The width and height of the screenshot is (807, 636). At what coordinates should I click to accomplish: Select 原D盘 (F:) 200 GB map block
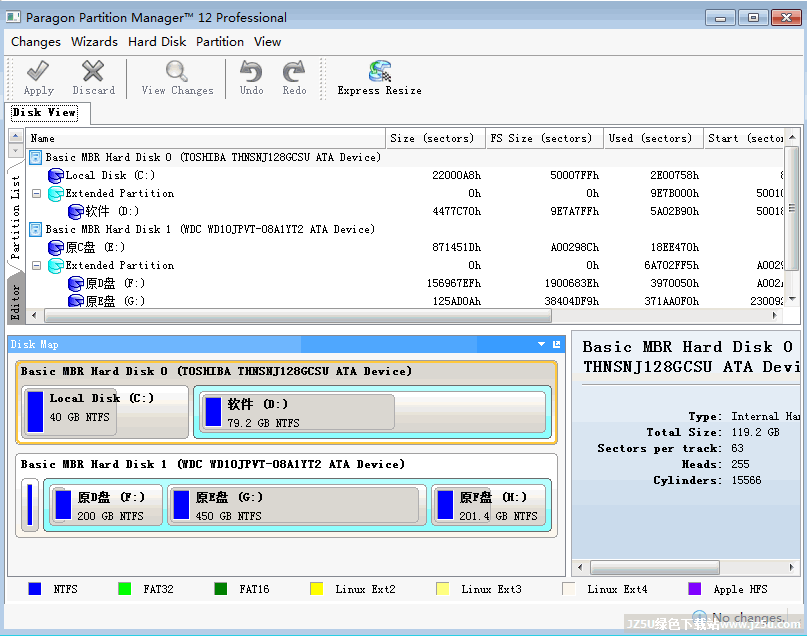coord(106,506)
